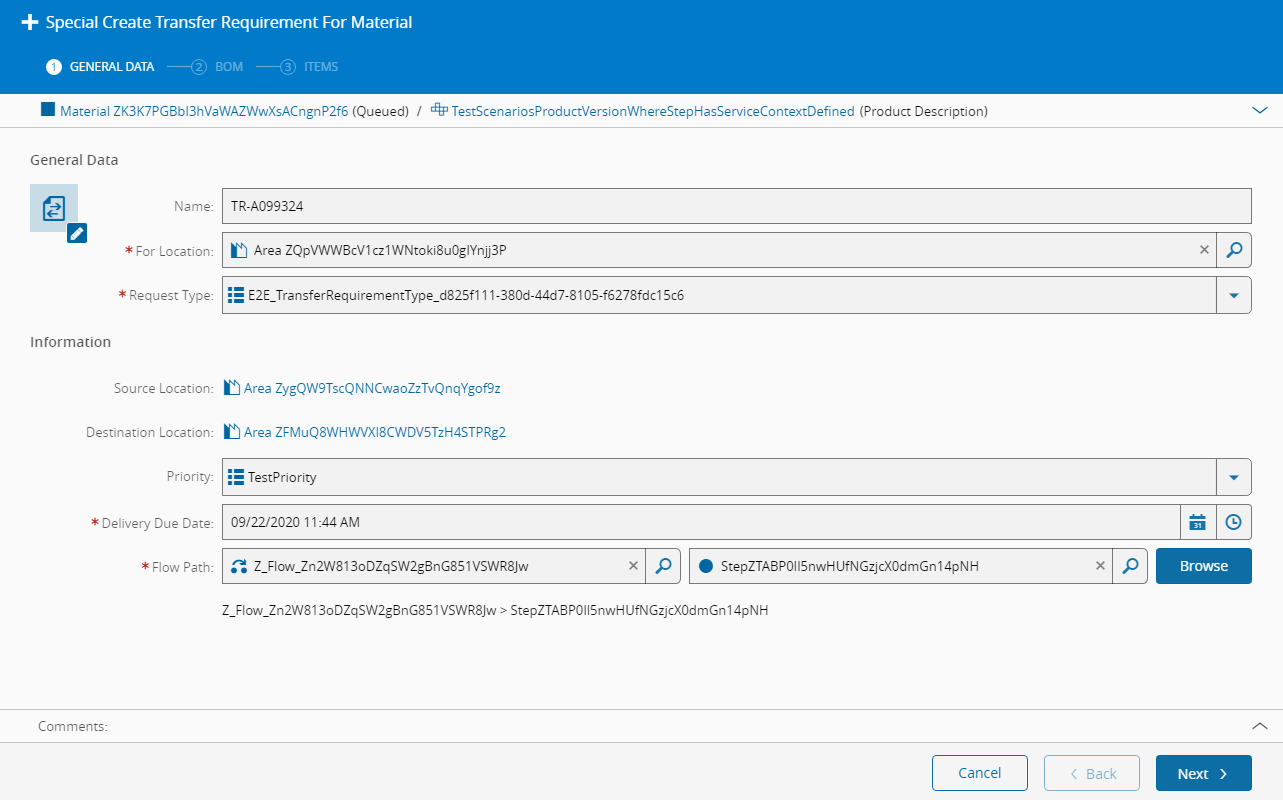Clear the selected step in Flow Path

(x=1100, y=566)
